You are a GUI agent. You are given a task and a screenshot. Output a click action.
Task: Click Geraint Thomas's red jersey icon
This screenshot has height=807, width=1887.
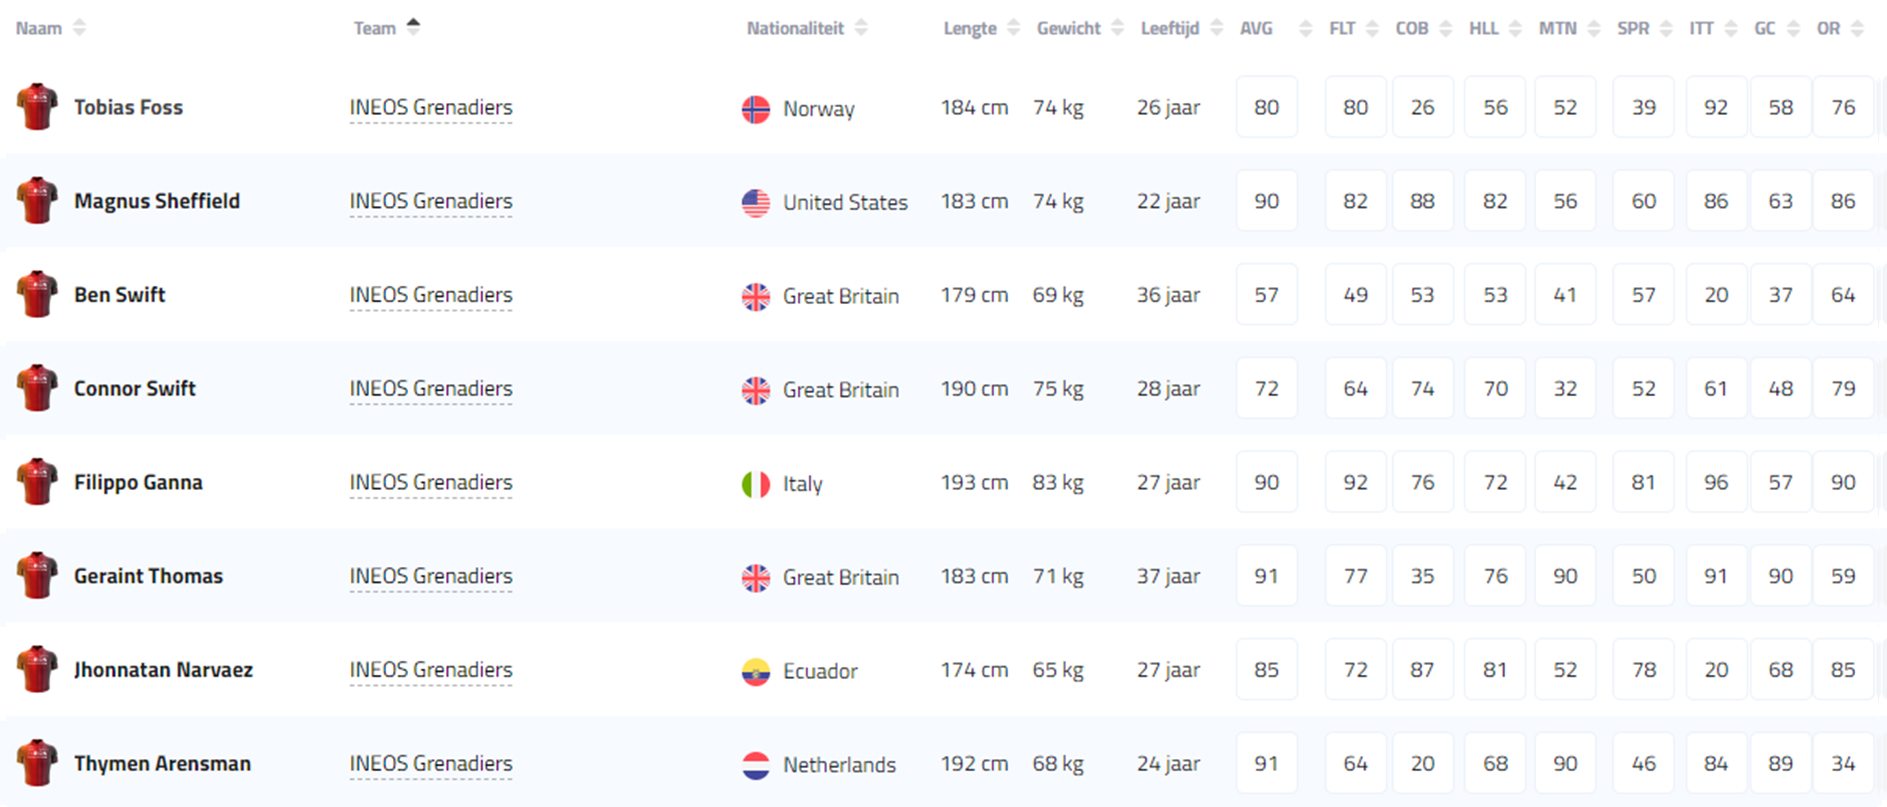coord(37,576)
